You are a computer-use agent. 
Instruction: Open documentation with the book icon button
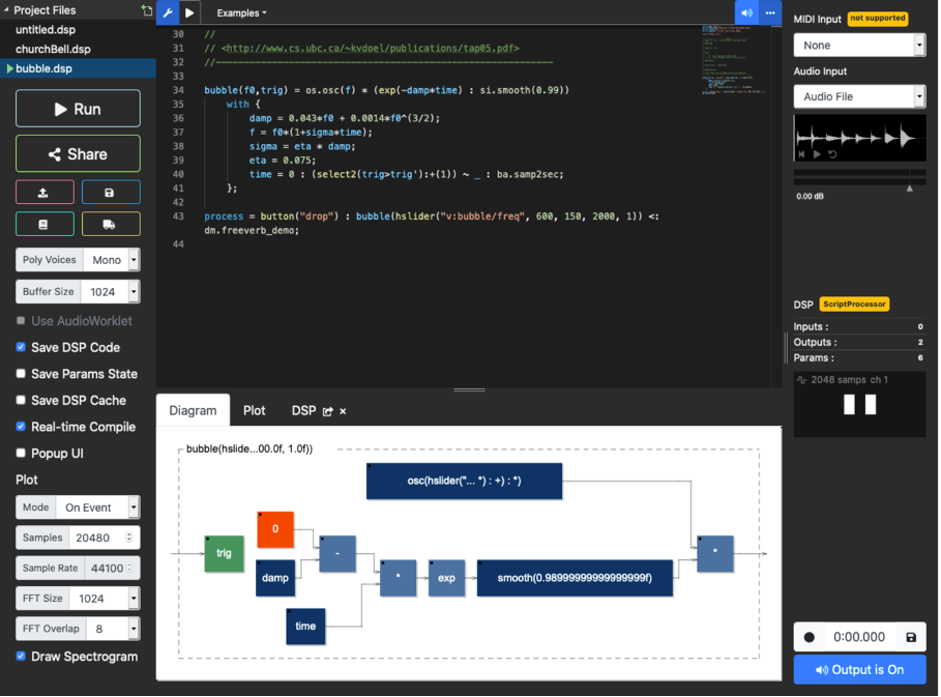[44, 224]
